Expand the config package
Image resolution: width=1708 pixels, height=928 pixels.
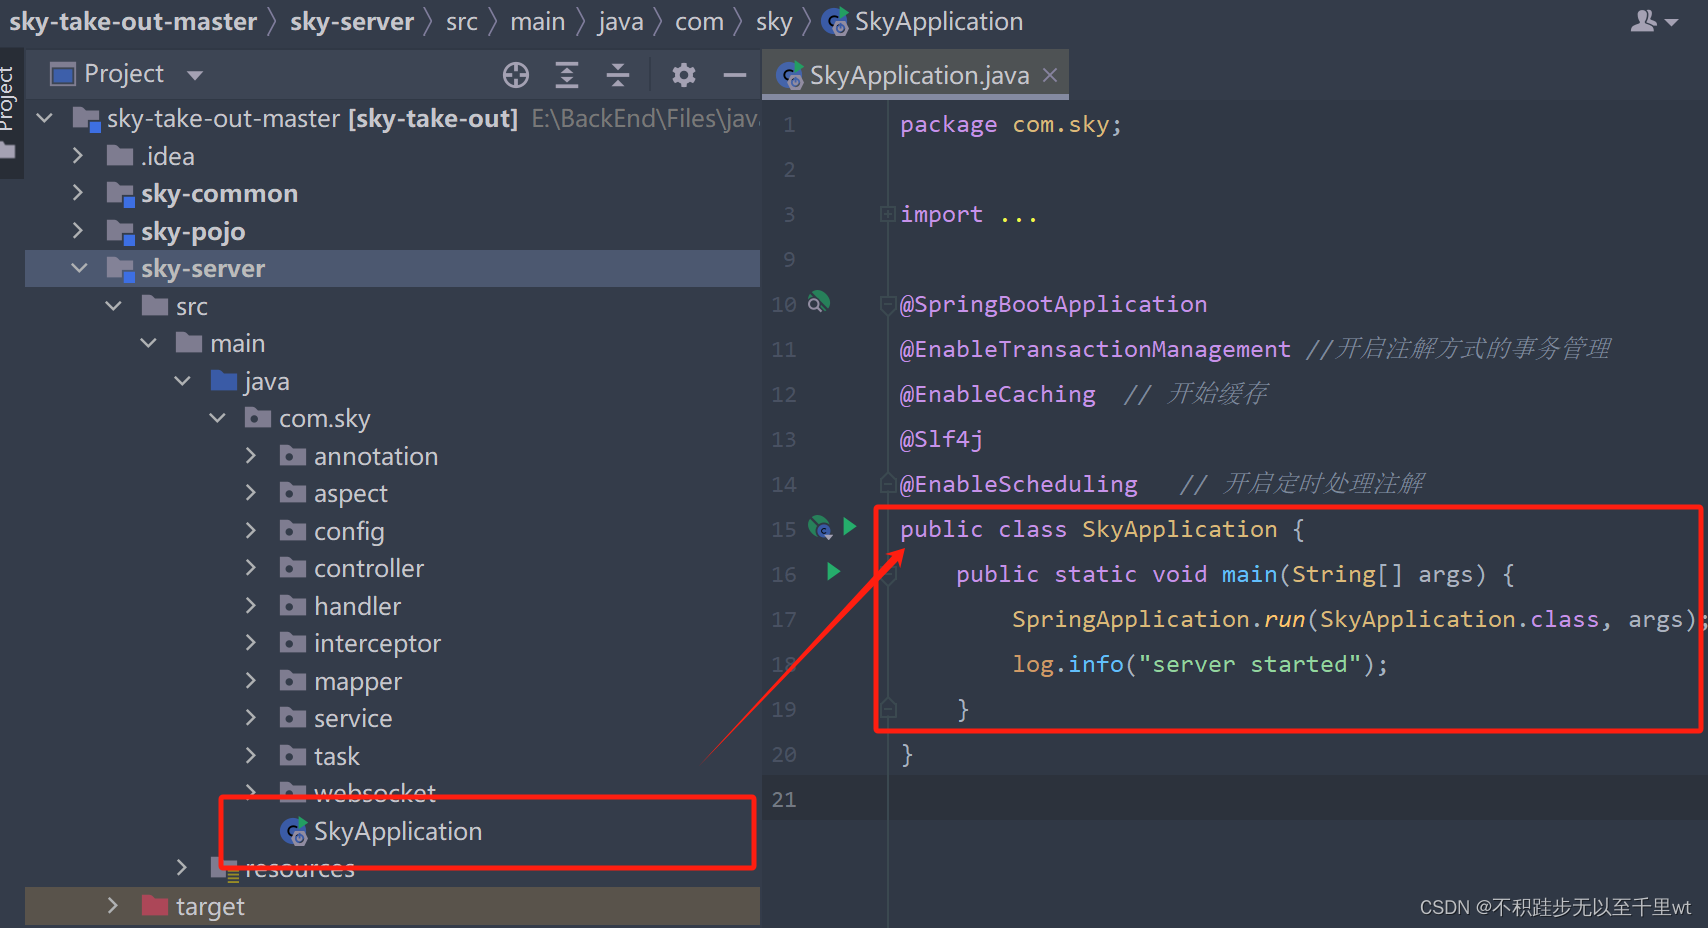(x=251, y=530)
